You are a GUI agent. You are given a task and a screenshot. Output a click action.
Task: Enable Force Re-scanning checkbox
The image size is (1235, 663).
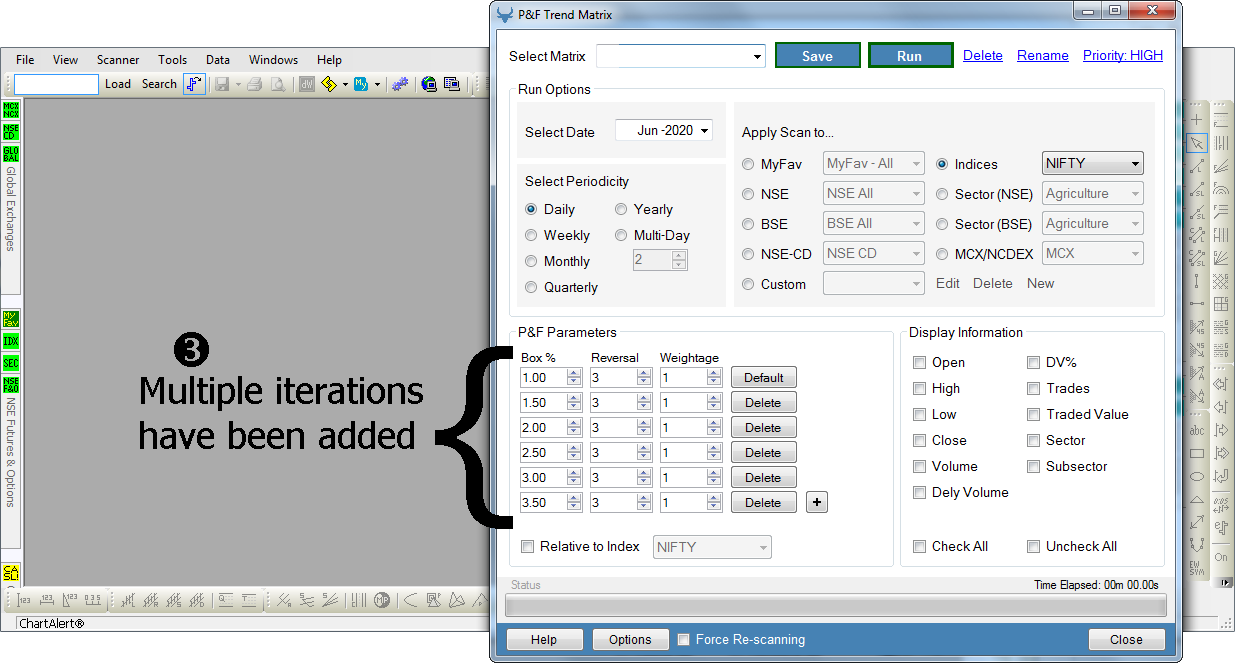[x=684, y=640]
